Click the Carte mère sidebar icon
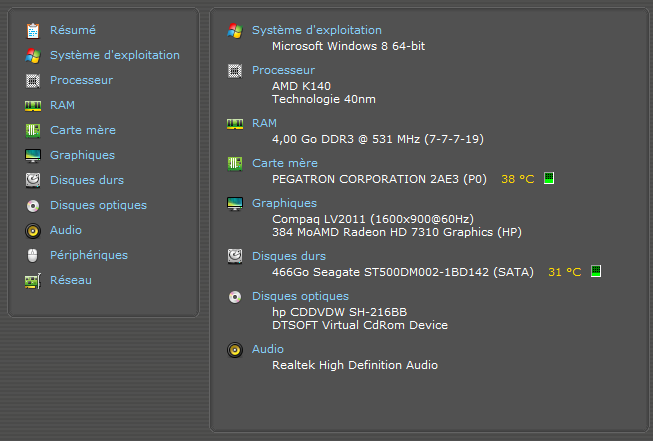The width and height of the screenshot is (653, 441). [33, 131]
